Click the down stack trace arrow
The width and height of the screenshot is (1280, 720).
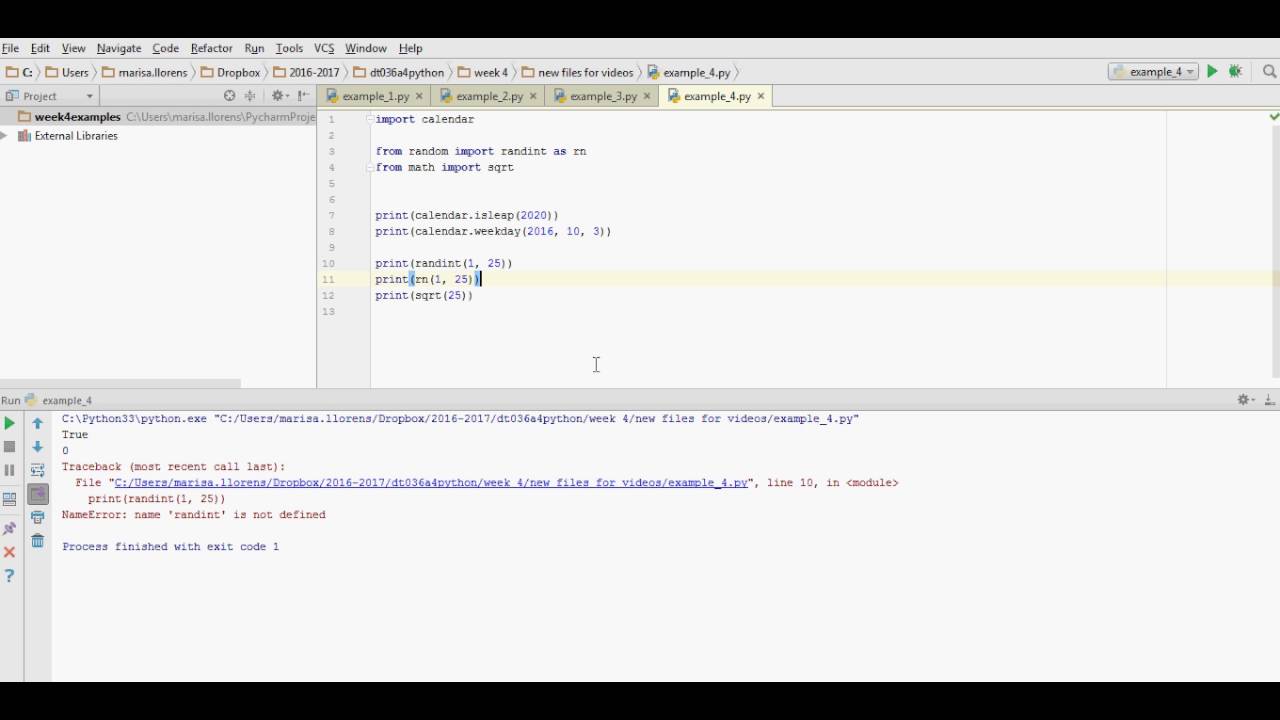click(38, 447)
